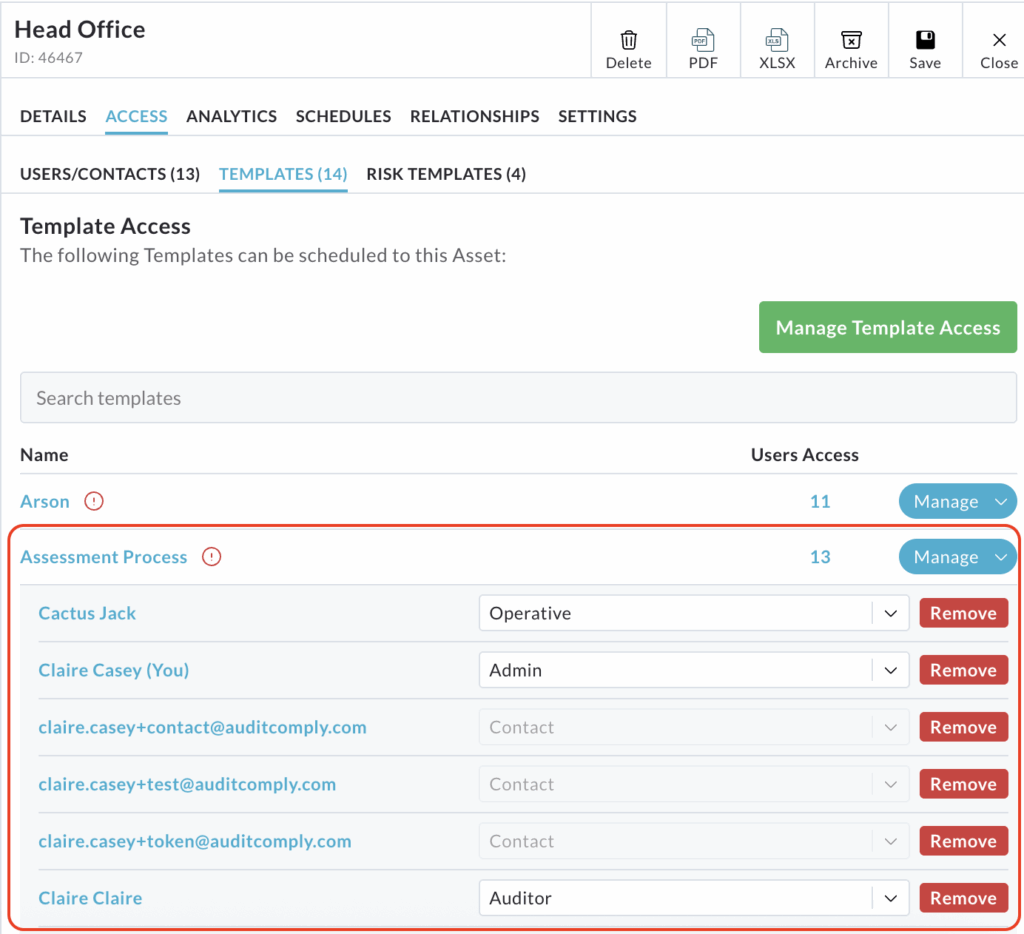Remove Cactus Jack from the template
Screen dimensions: 1024x934
[x=963, y=614]
